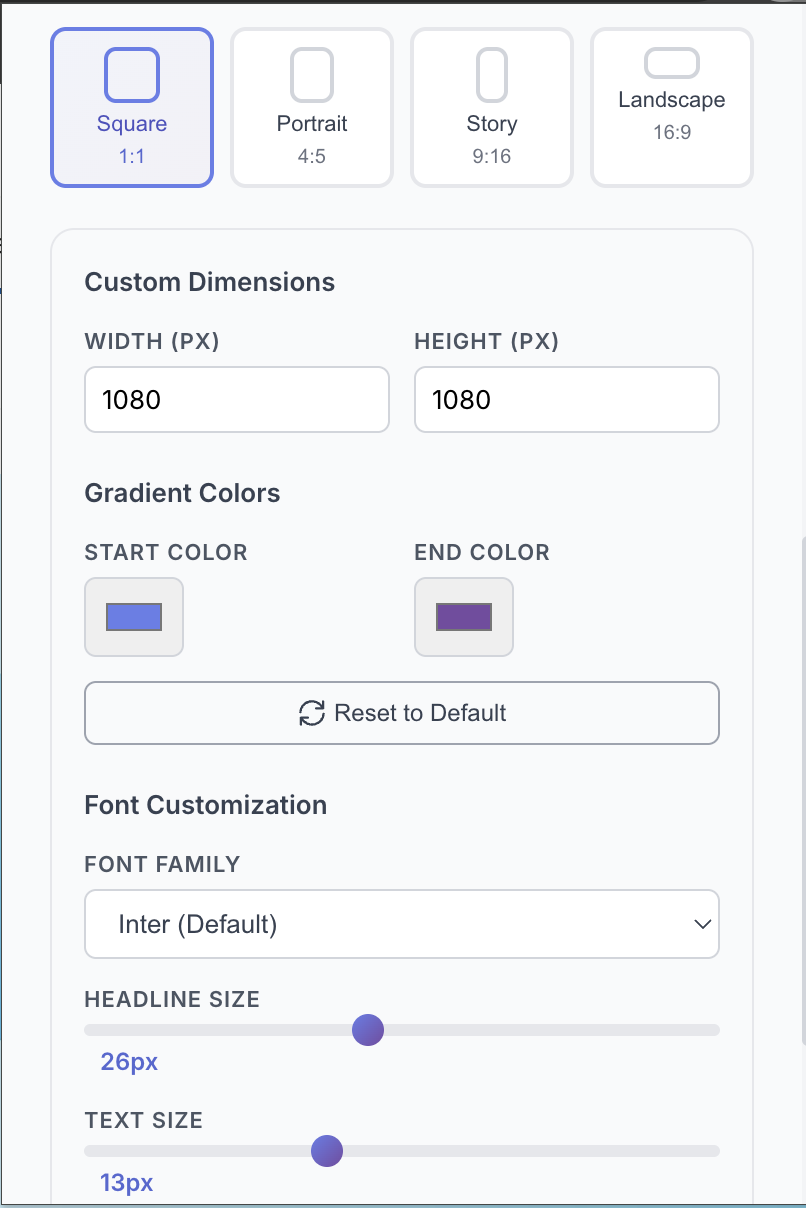
Task: Open the Font Family dropdown
Action: coord(401,924)
